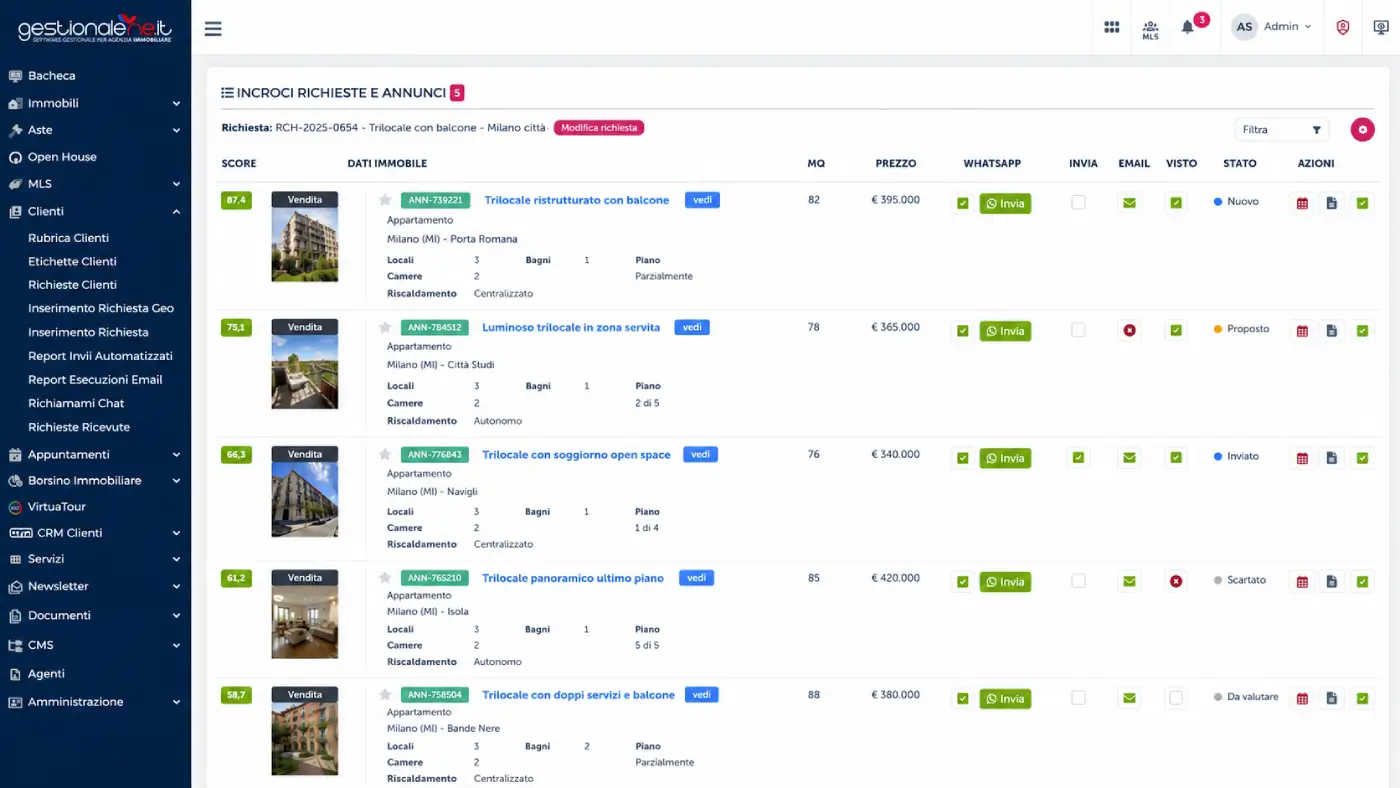Click ANN-758504 listing code badge

pyautogui.click(x=434, y=695)
